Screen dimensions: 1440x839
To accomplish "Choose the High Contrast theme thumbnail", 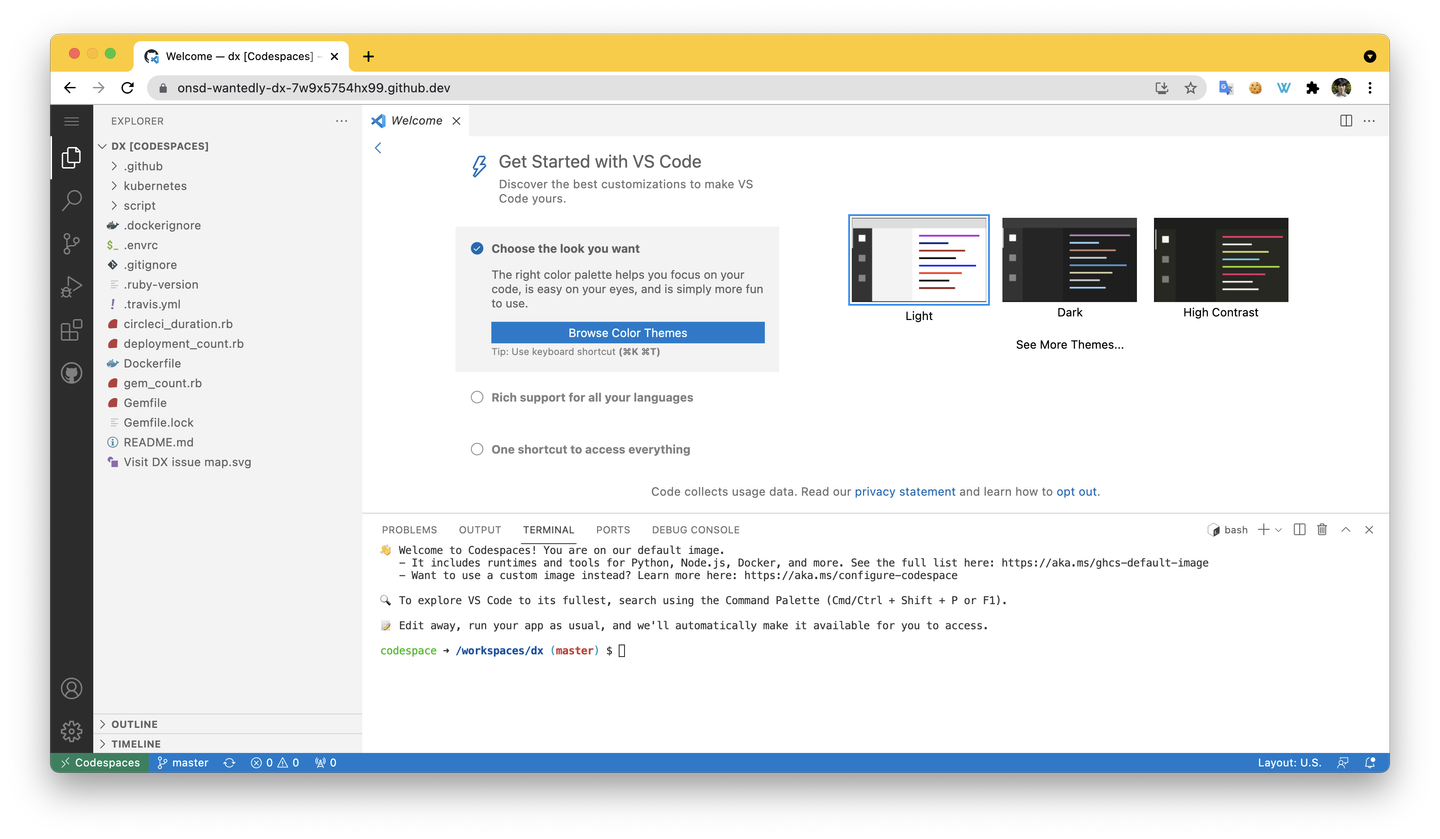I will (1221, 260).
